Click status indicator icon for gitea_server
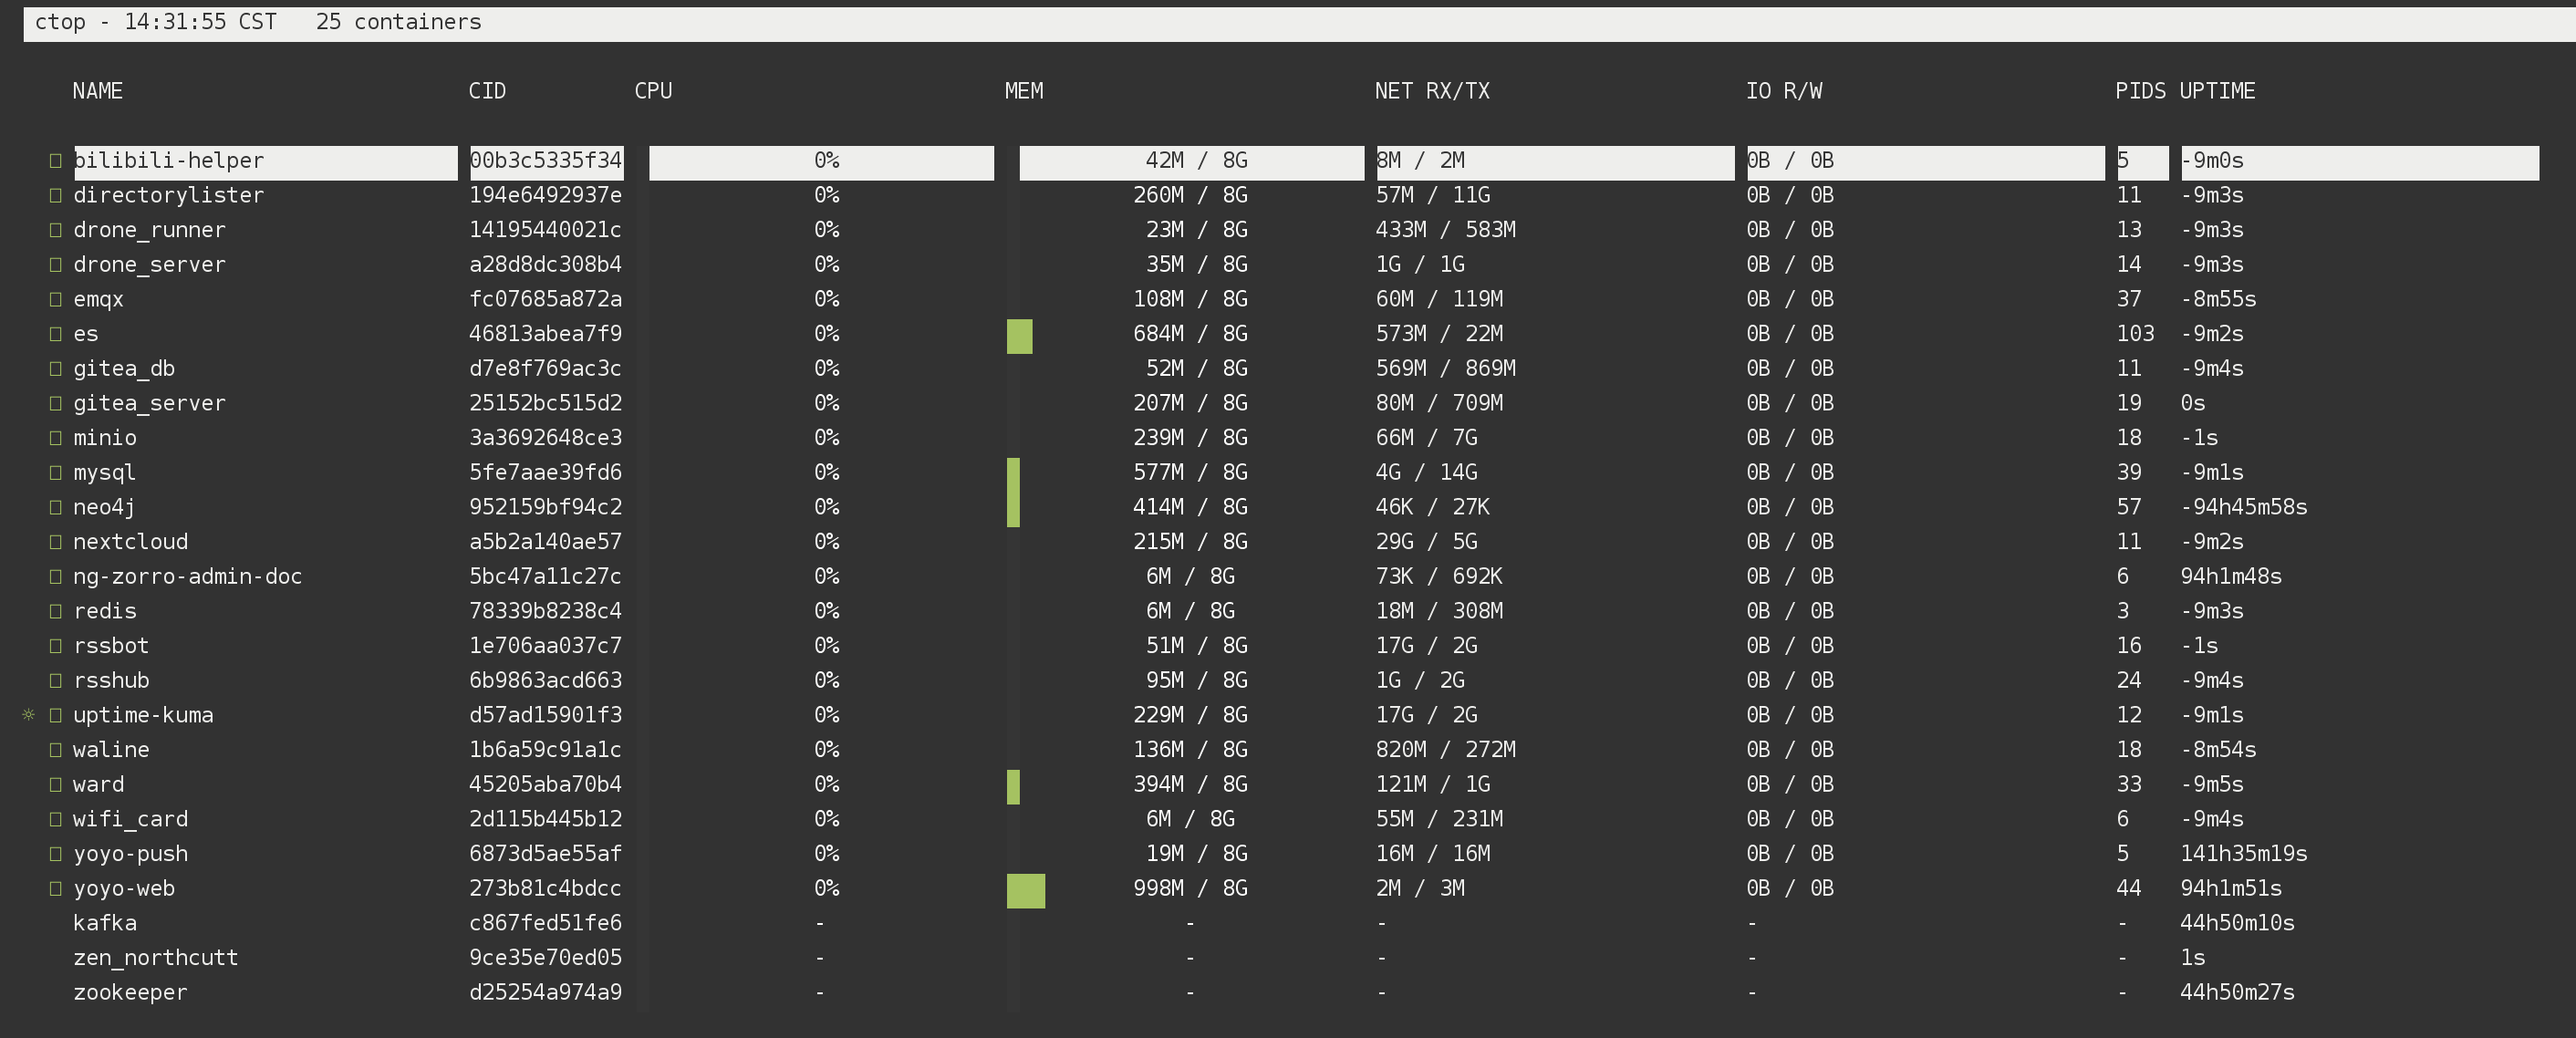The height and width of the screenshot is (1038, 2576). (x=56, y=403)
